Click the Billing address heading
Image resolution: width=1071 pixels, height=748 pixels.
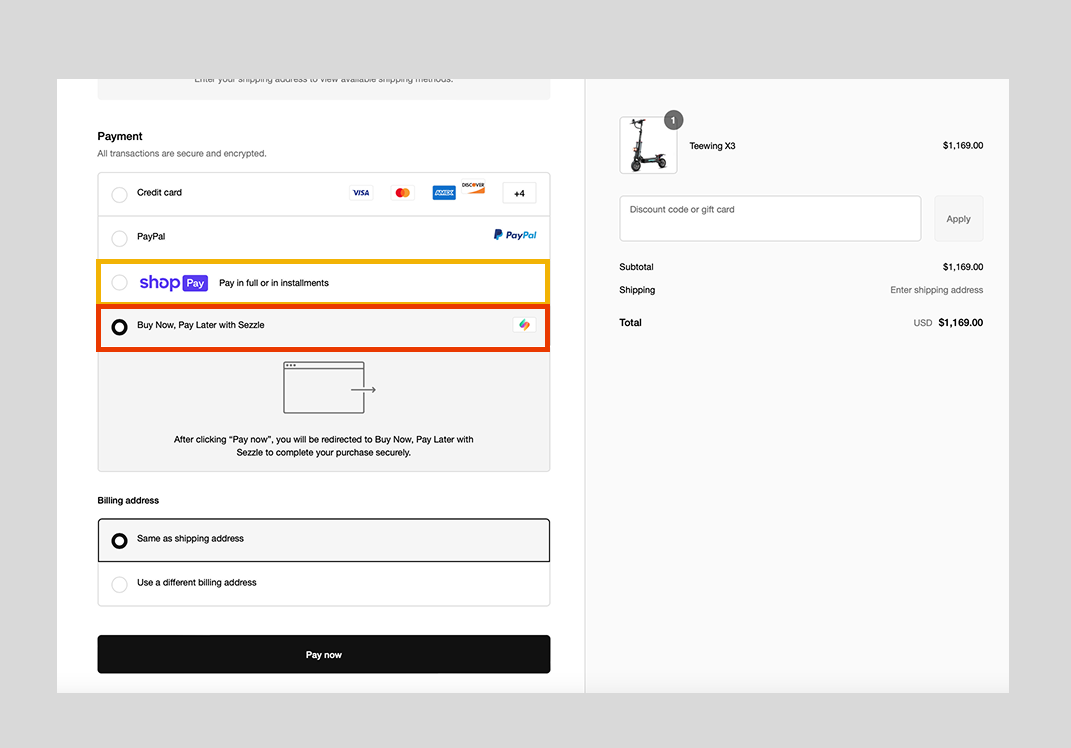(x=128, y=501)
